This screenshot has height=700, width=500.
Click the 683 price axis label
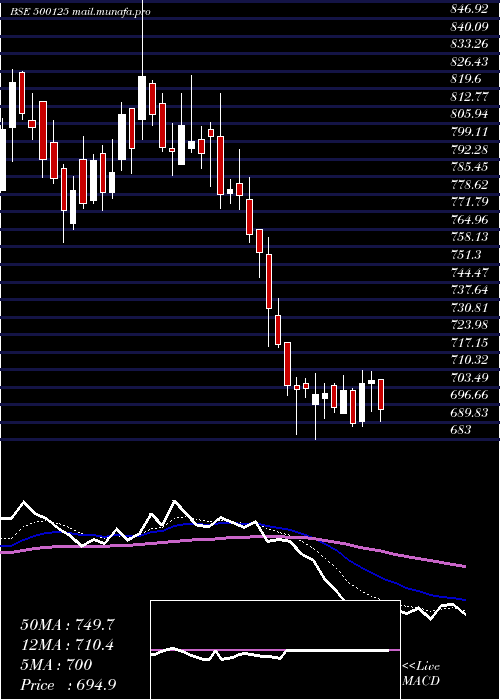(x=461, y=430)
